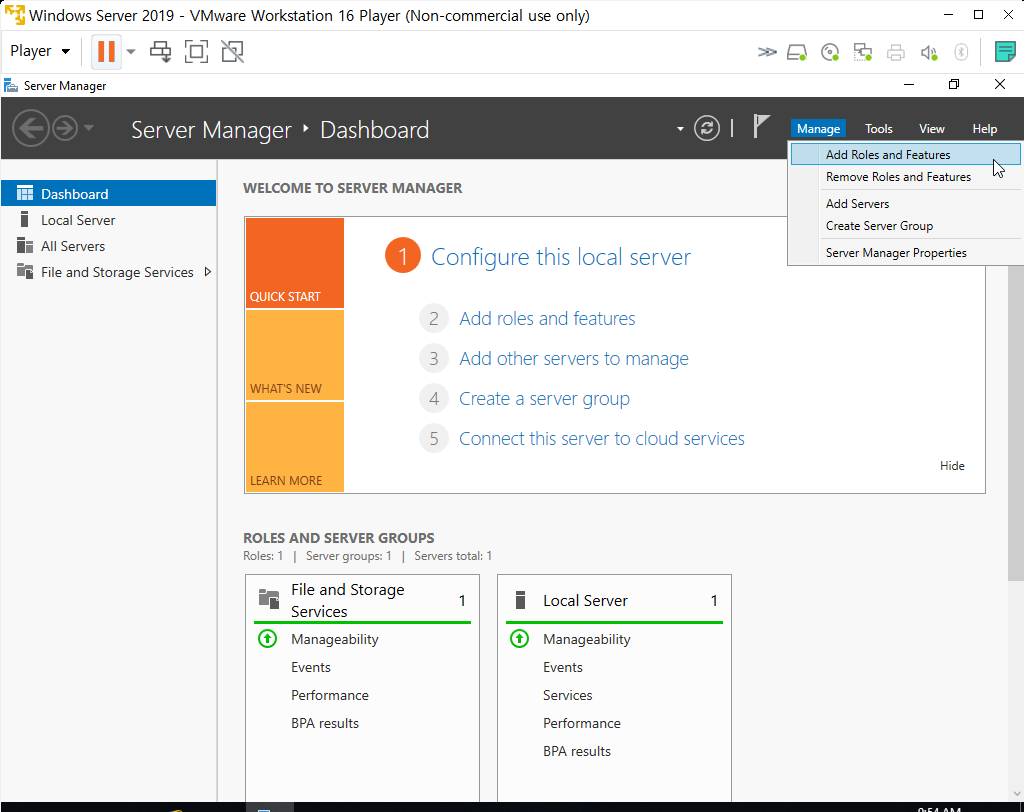Image resolution: width=1024 pixels, height=812 pixels.
Task: Open BPA results in File and Storage tile
Action: (325, 723)
